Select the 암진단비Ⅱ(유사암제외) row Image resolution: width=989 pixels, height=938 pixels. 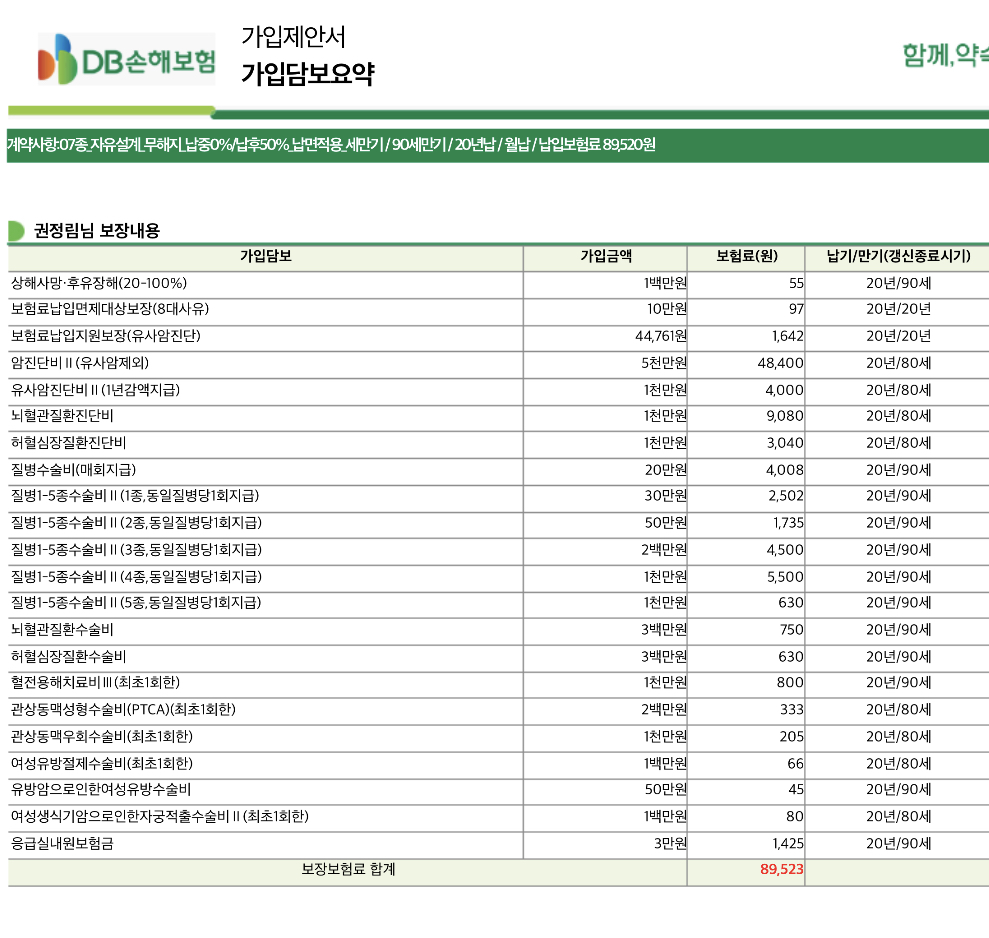(498, 363)
